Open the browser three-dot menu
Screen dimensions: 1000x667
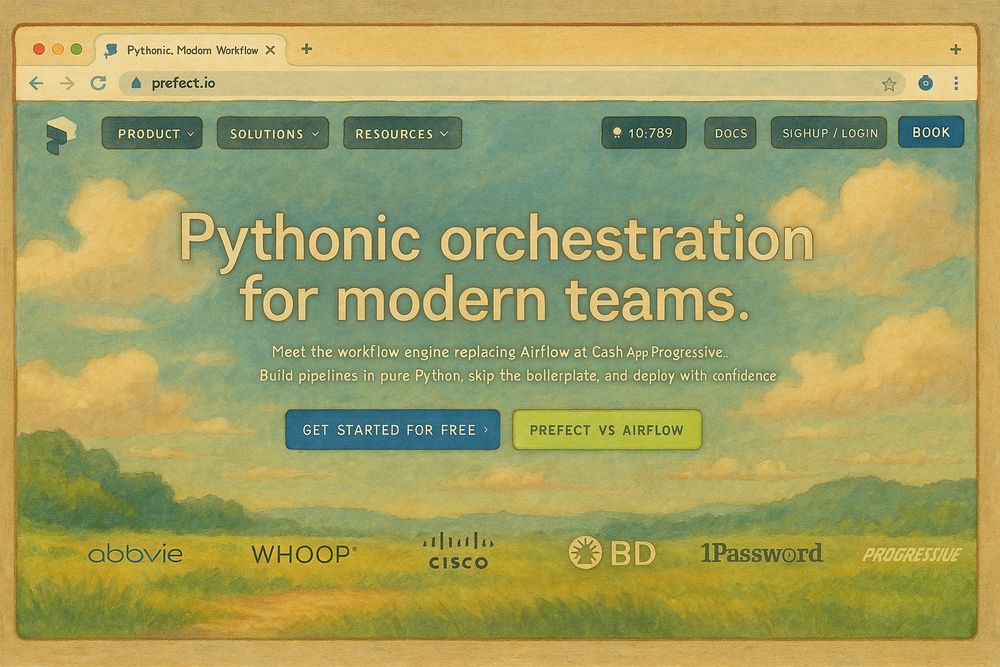(955, 83)
